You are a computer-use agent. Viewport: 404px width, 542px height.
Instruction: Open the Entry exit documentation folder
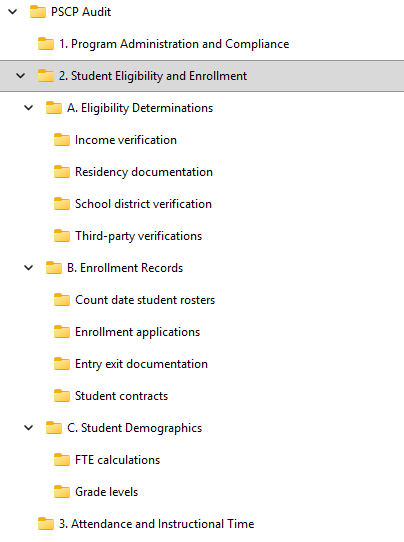click(141, 364)
